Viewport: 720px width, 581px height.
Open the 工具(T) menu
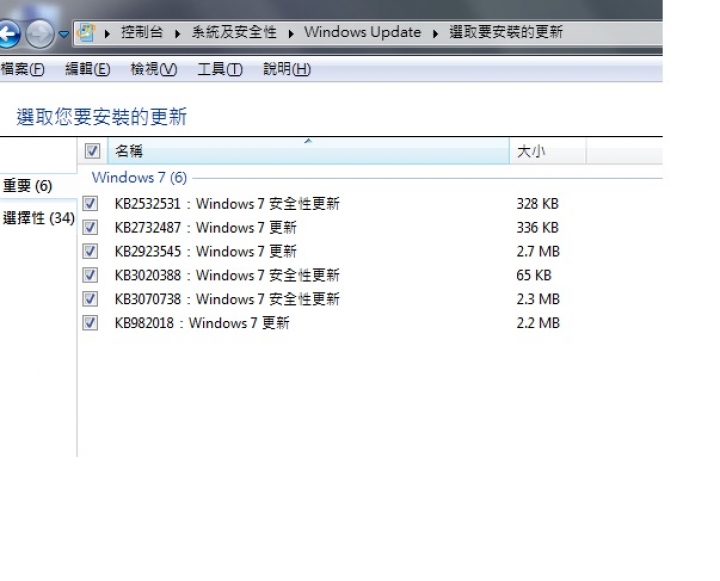(x=220, y=69)
